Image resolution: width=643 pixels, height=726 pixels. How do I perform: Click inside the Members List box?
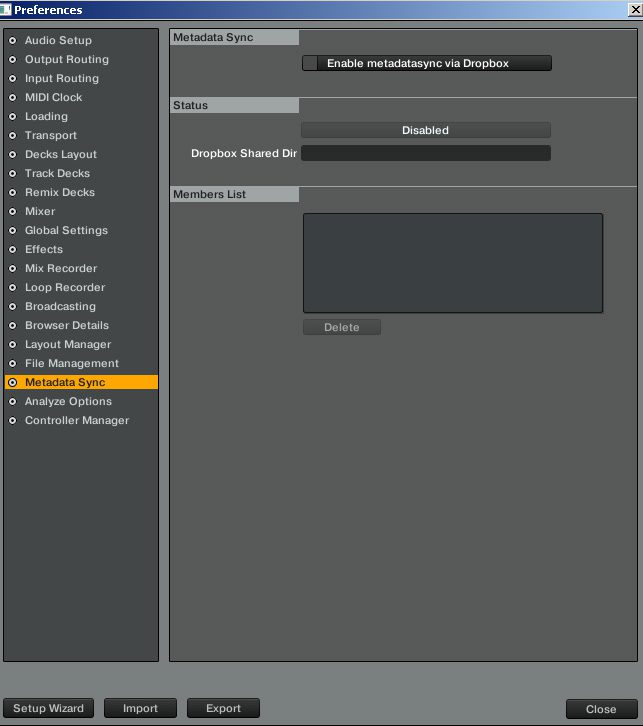[452, 263]
